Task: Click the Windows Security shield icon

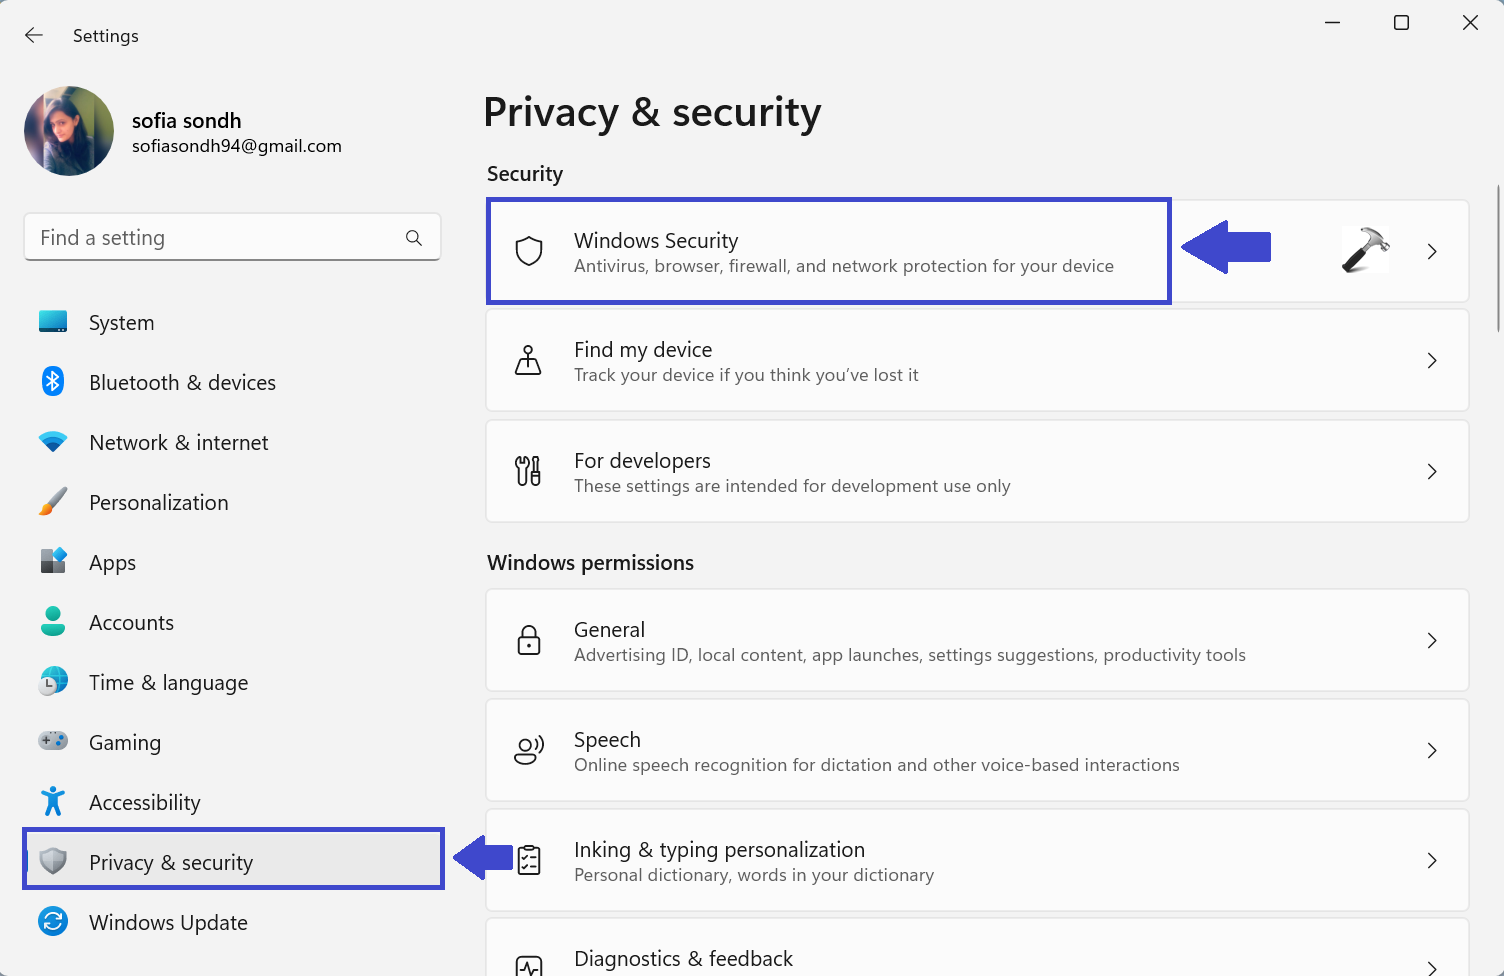Action: [529, 251]
